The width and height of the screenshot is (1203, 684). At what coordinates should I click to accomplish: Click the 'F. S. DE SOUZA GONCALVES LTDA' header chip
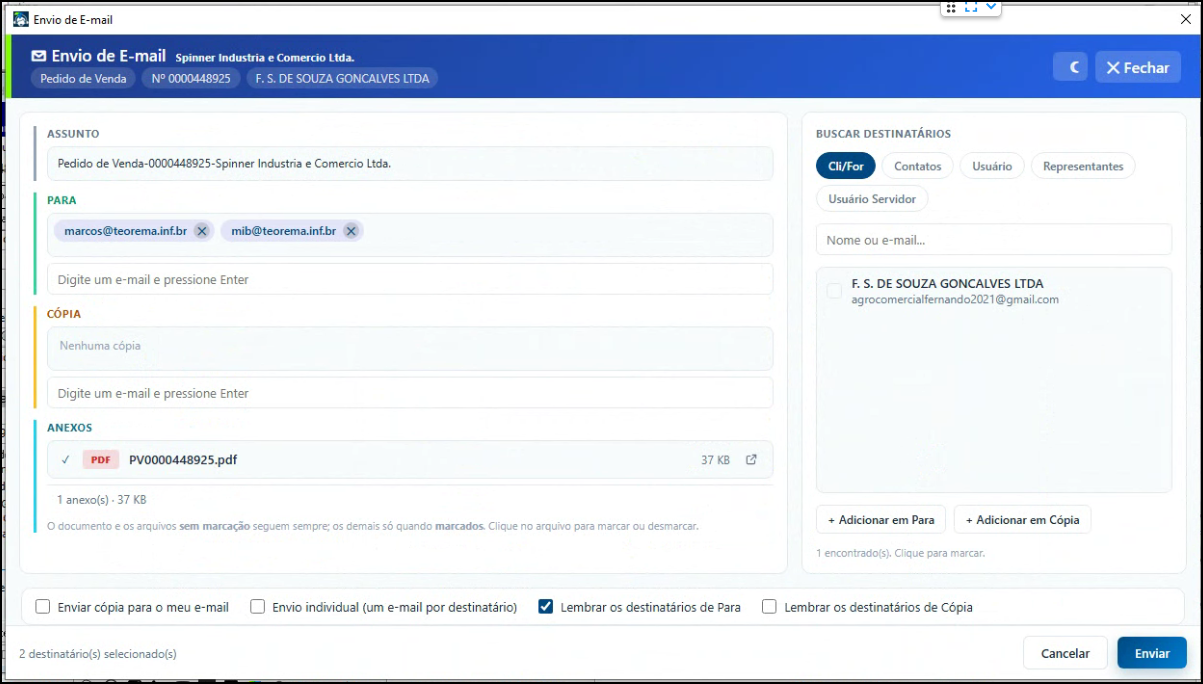[342, 78]
